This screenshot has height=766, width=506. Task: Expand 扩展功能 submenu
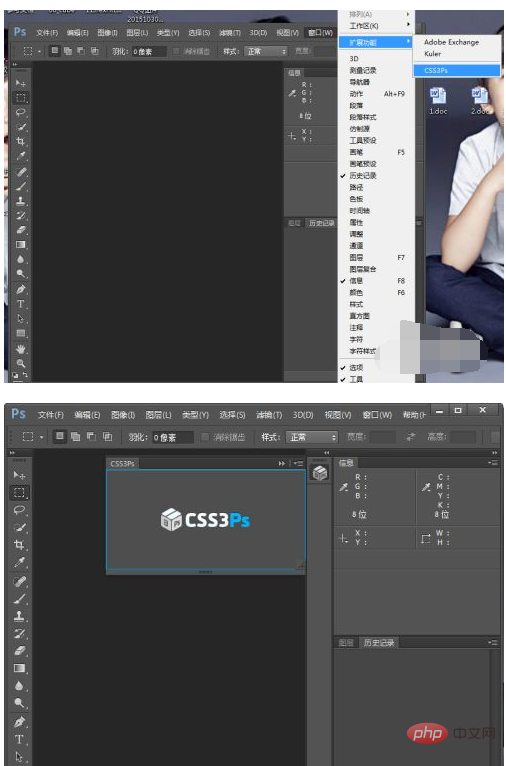tap(377, 43)
